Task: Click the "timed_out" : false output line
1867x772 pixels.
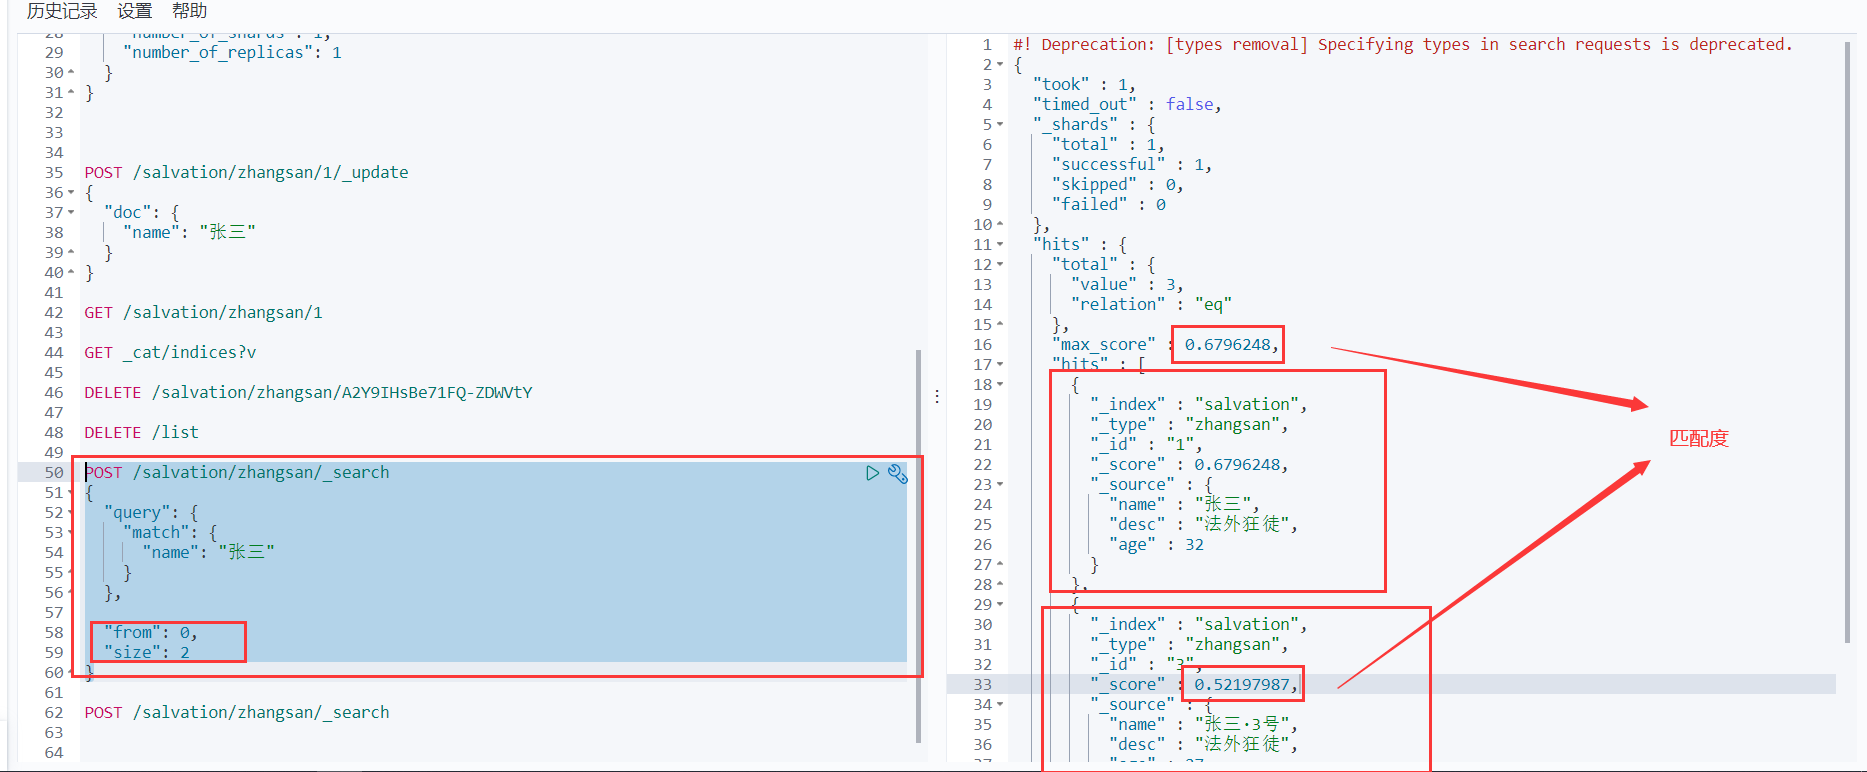Action: [x=1127, y=104]
